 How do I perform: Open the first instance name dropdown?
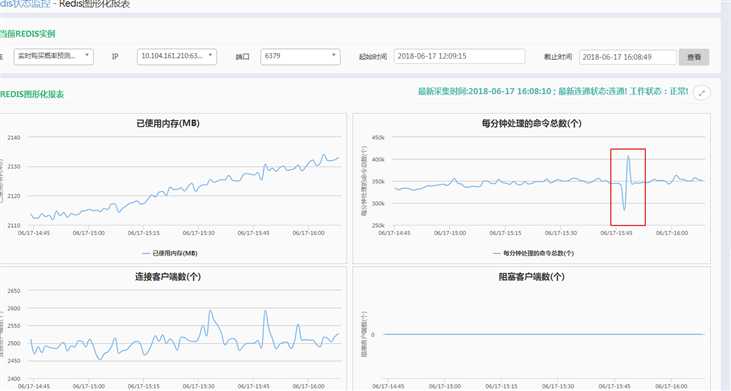[53, 56]
